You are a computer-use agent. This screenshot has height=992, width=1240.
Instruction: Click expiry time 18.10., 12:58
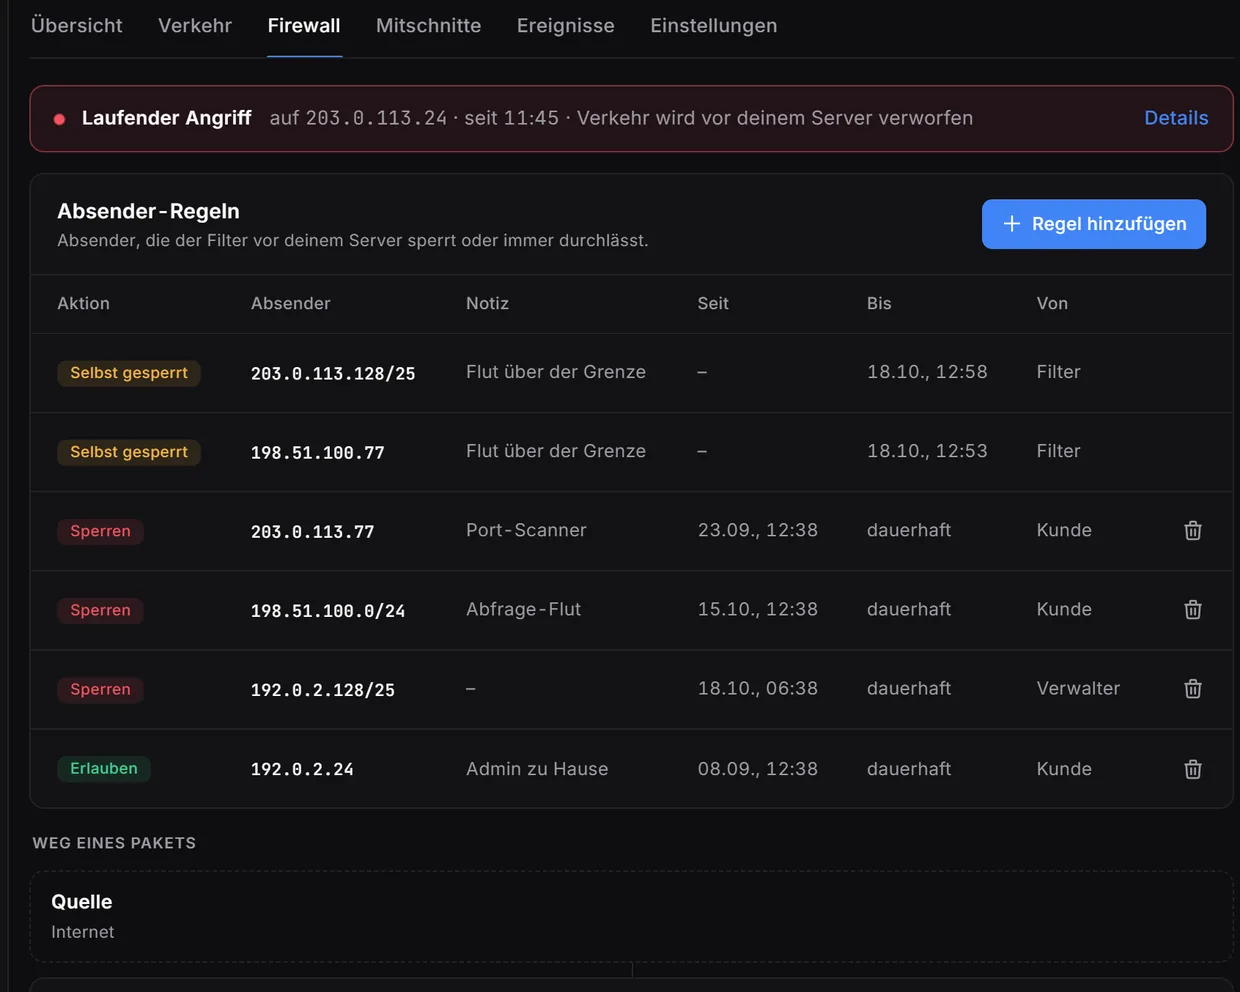[x=927, y=372]
